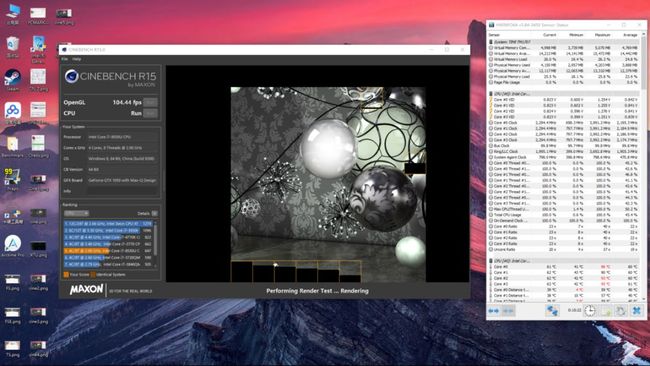Click the Run button beside CPU
The image size is (650, 366).
click(150, 113)
